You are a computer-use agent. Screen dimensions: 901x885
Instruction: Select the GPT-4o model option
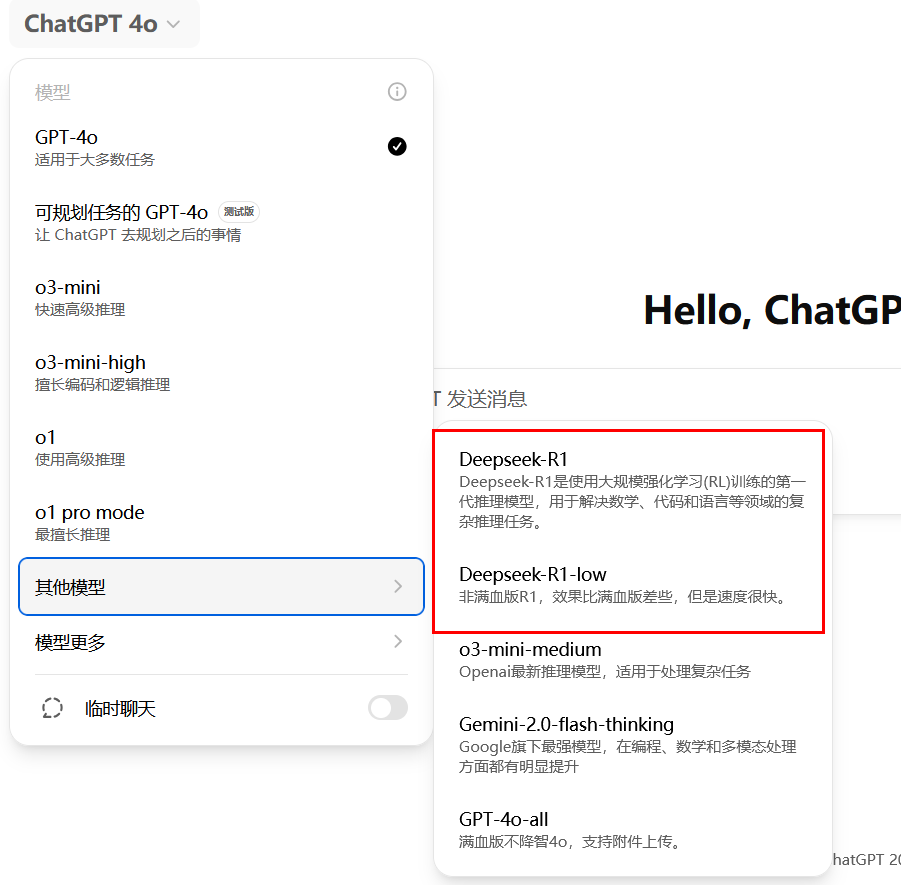(221, 147)
